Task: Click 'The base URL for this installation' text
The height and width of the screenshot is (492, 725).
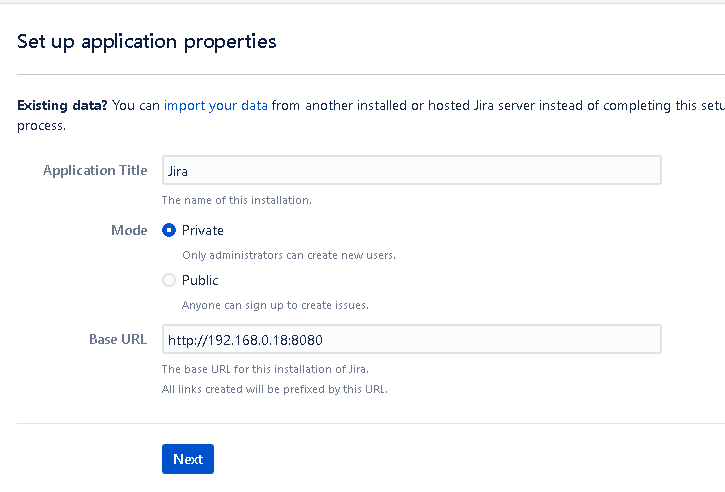Action: [247, 369]
